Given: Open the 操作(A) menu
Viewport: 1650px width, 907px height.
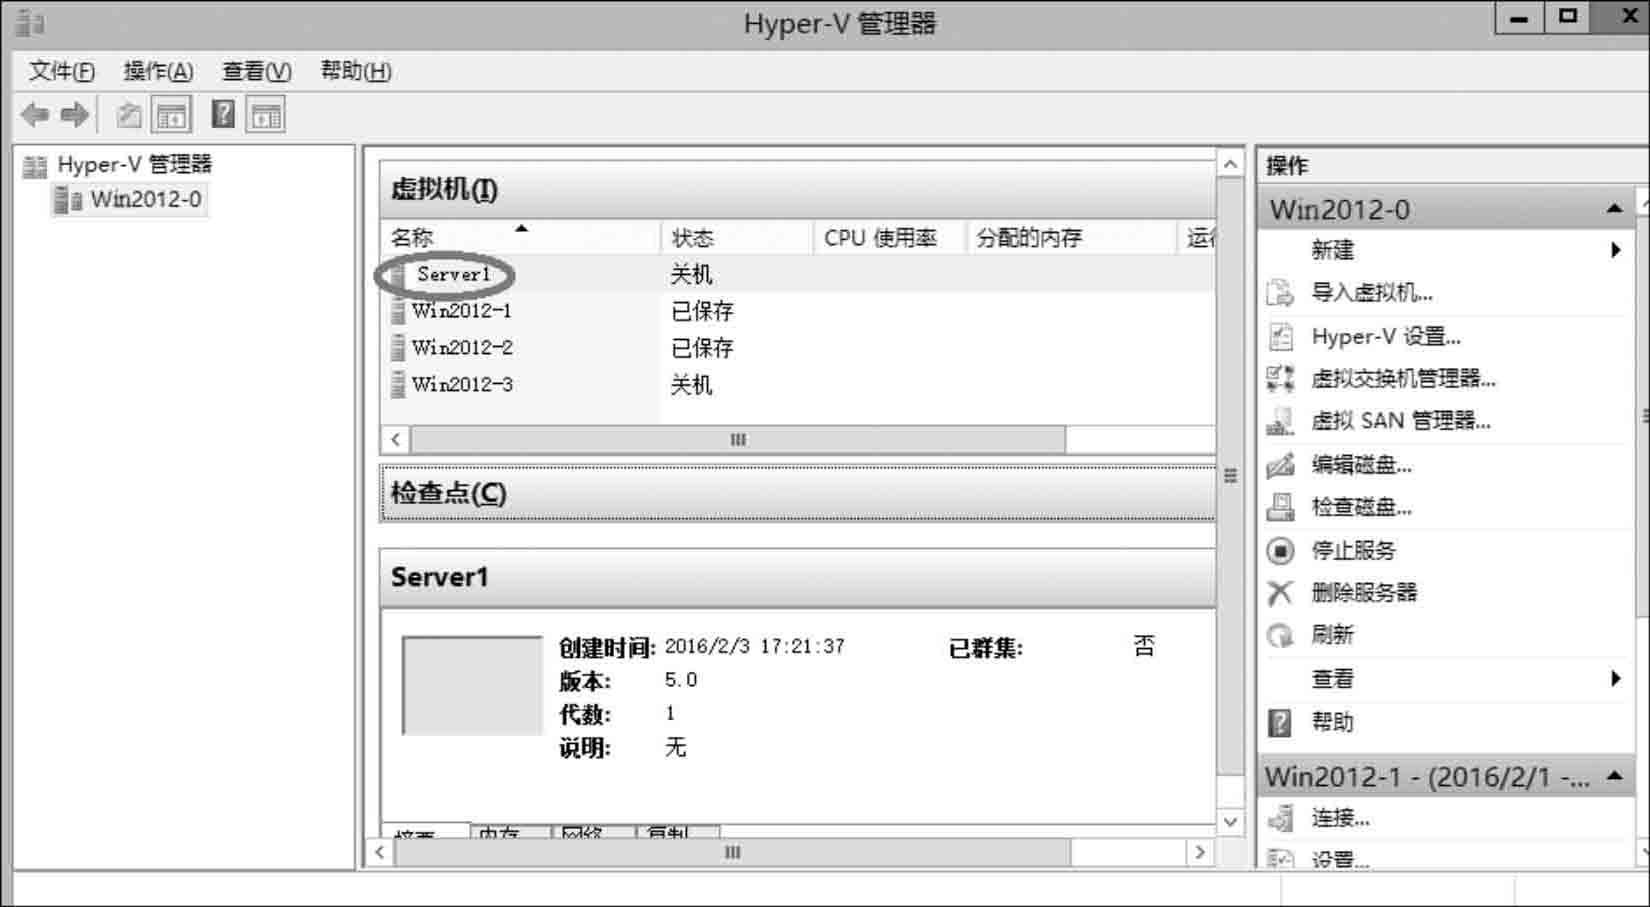Looking at the screenshot, I should click(158, 71).
